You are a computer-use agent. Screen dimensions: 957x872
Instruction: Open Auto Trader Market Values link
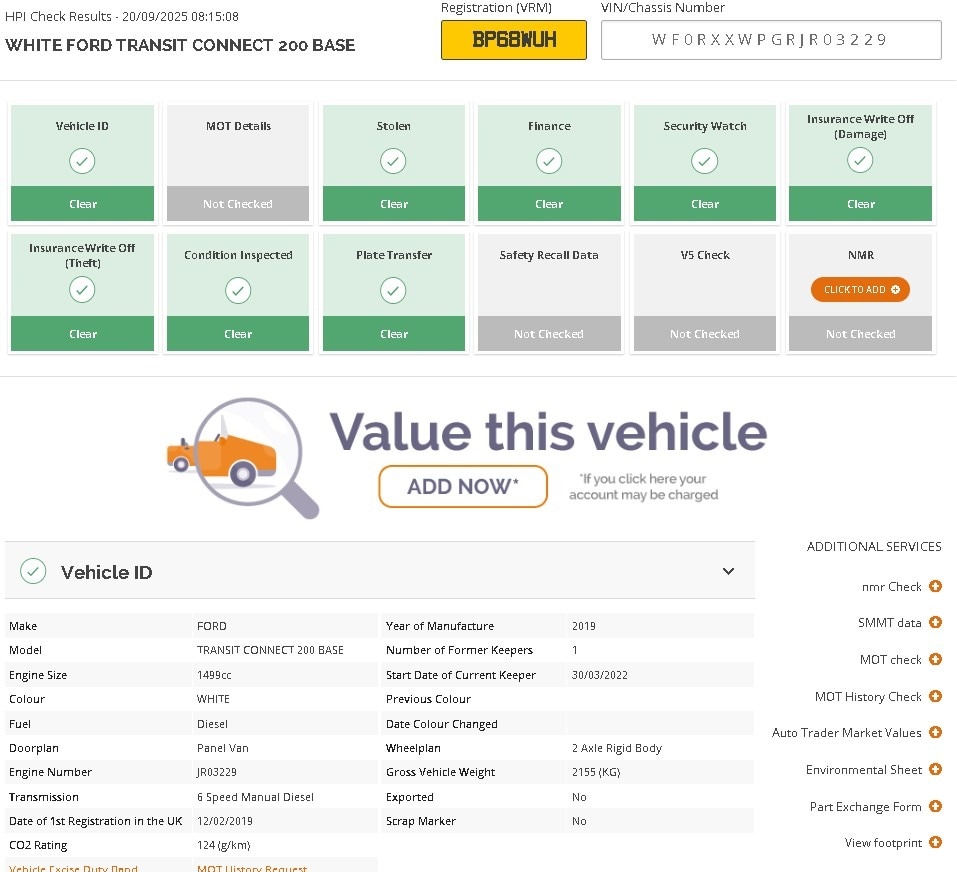pyautogui.click(x=847, y=732)
